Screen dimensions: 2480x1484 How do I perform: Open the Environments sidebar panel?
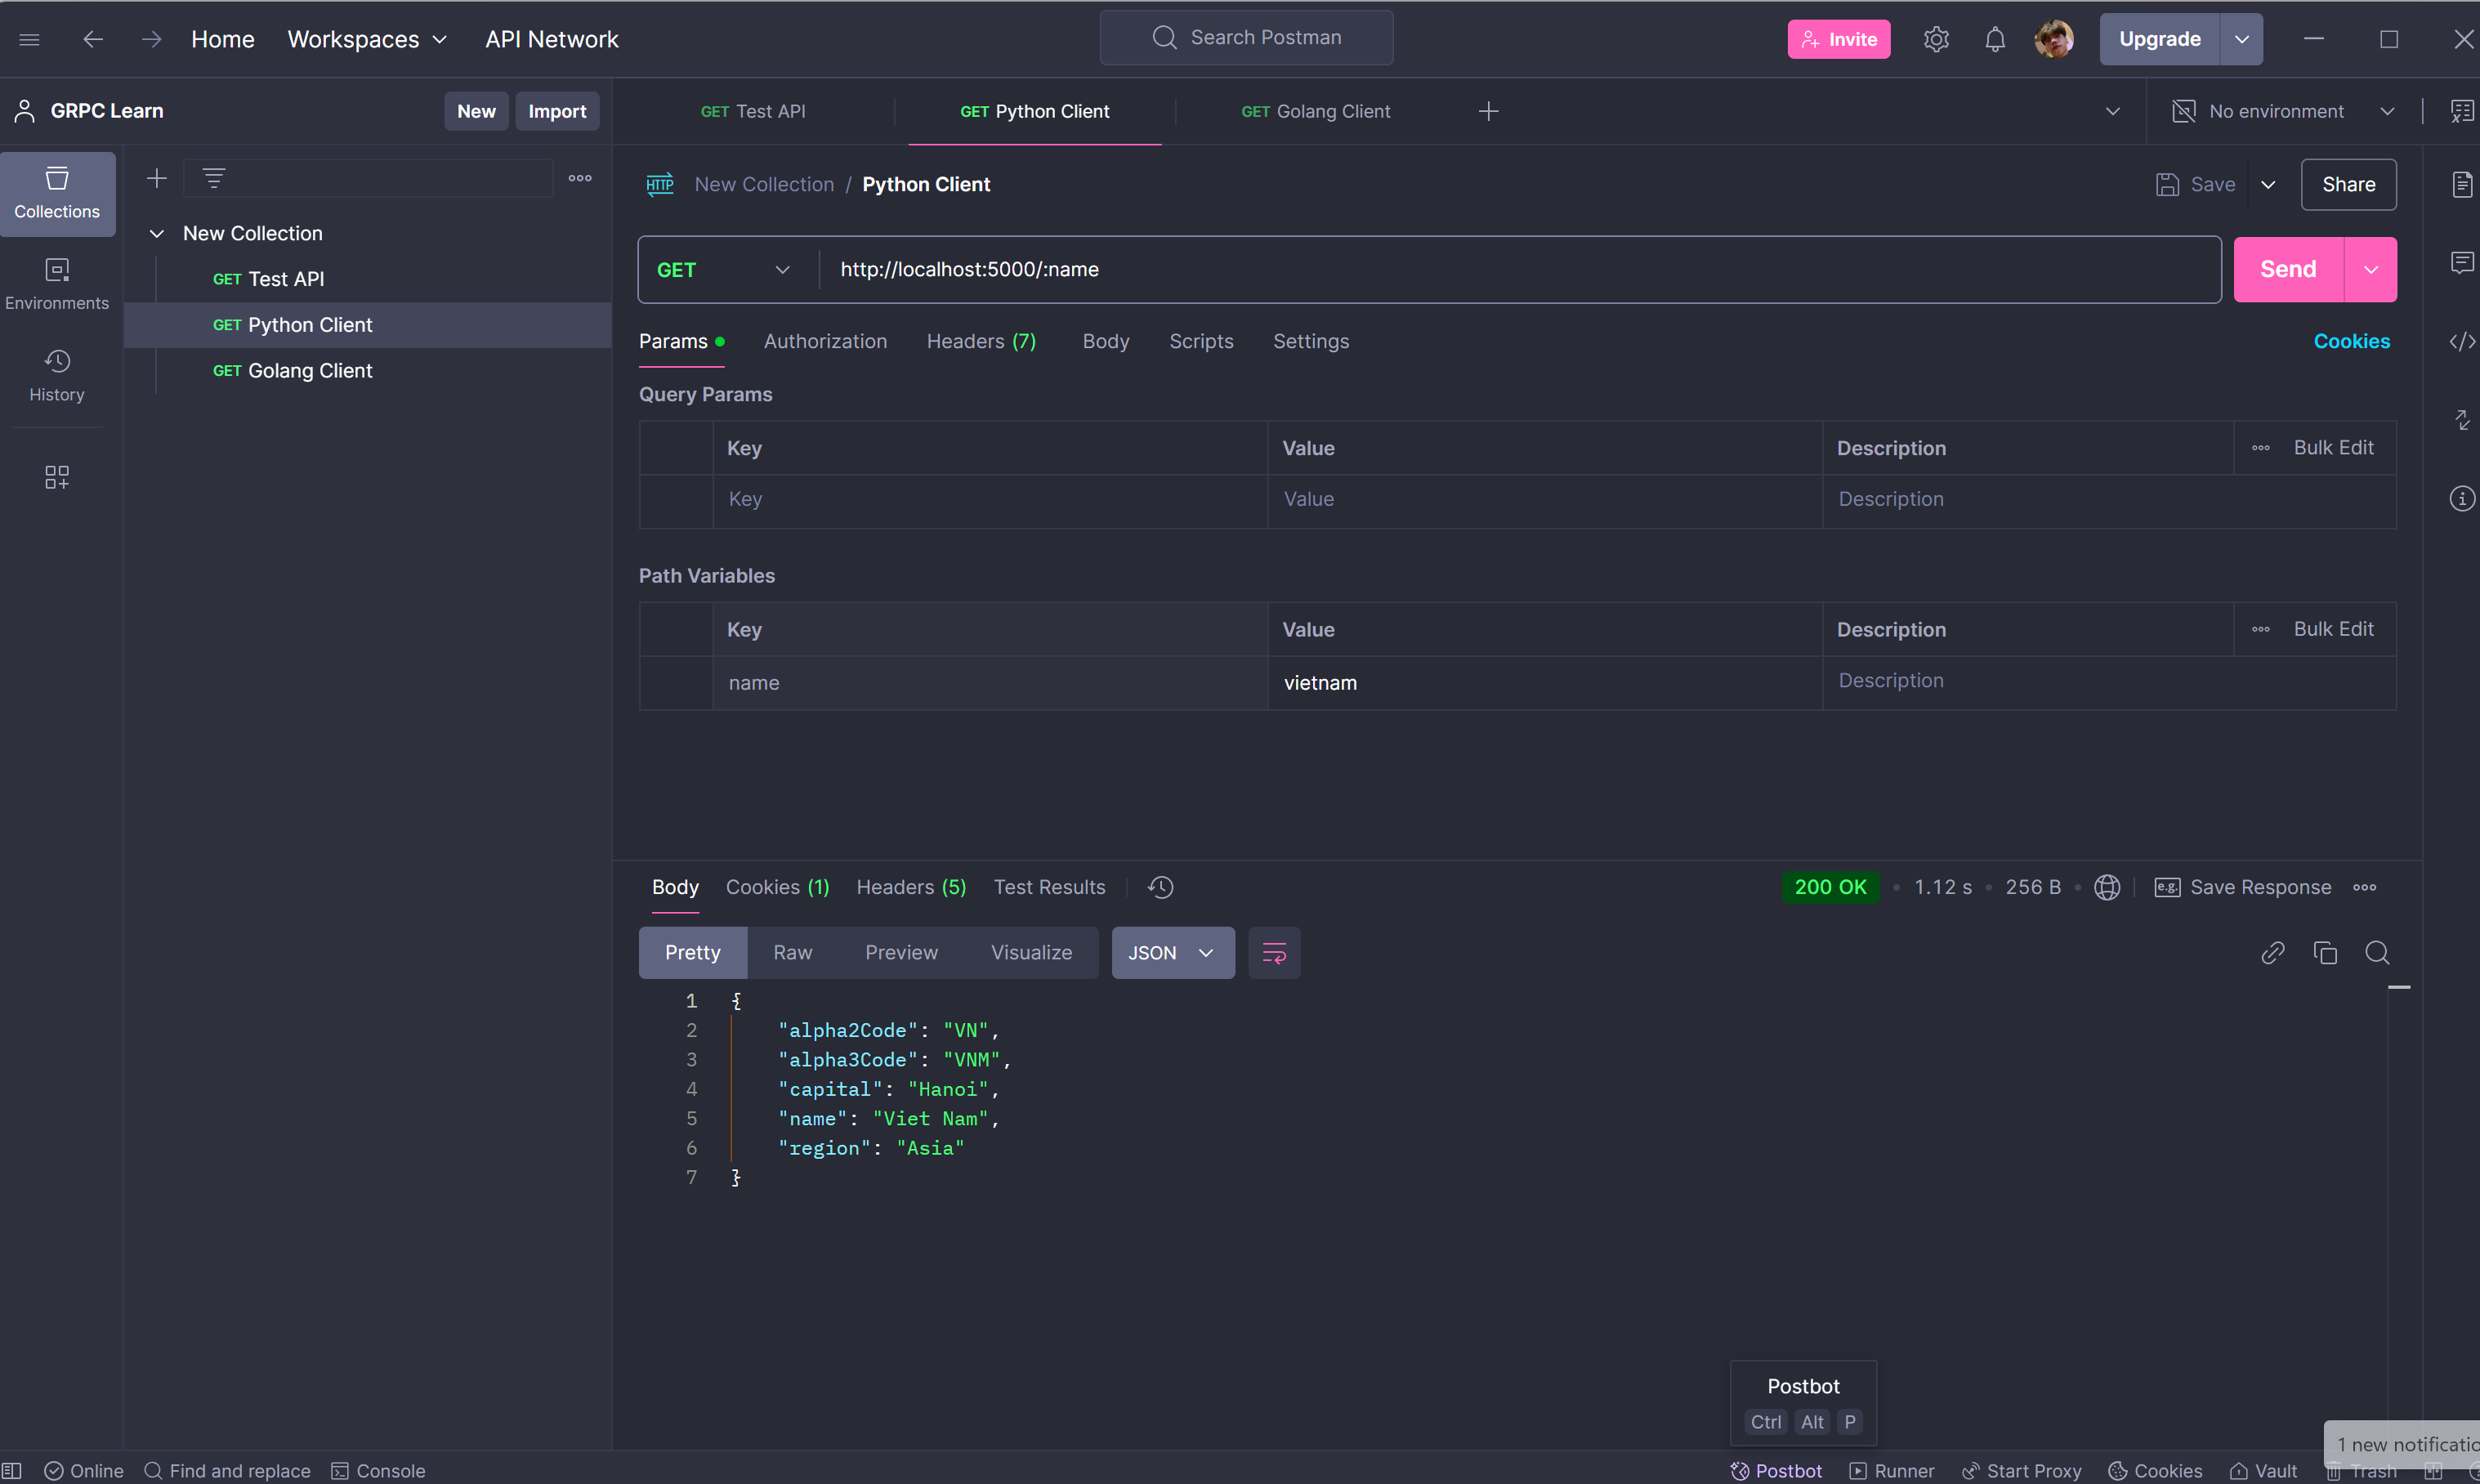(x=57, y=284)
